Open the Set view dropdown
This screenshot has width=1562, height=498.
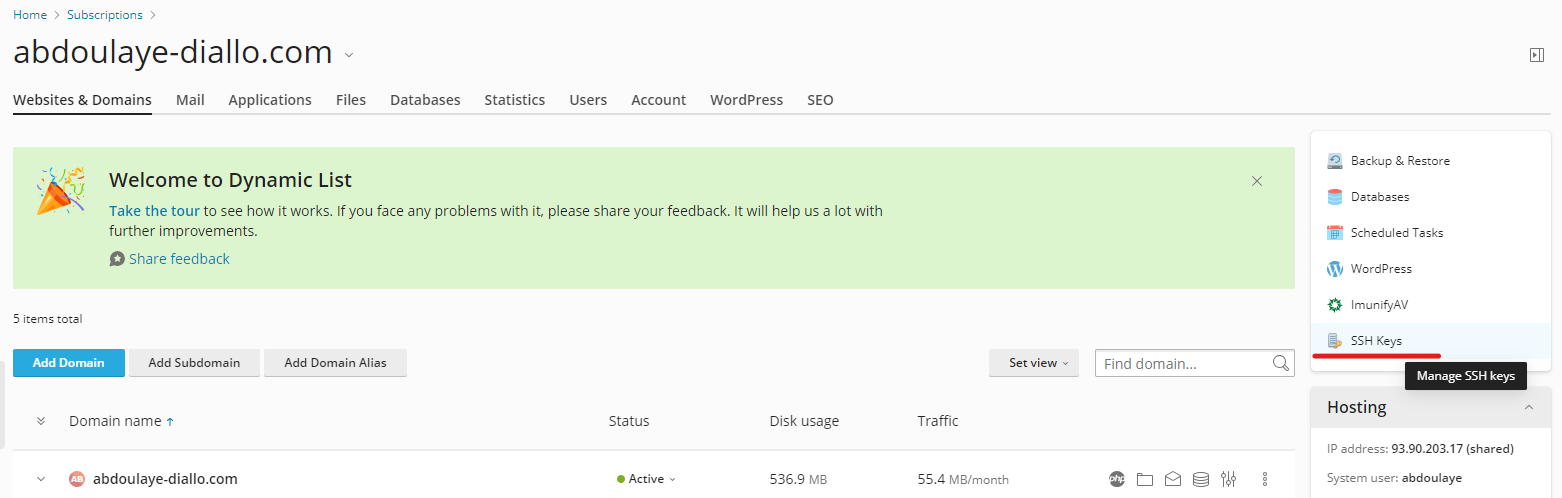coord(1033,363)
